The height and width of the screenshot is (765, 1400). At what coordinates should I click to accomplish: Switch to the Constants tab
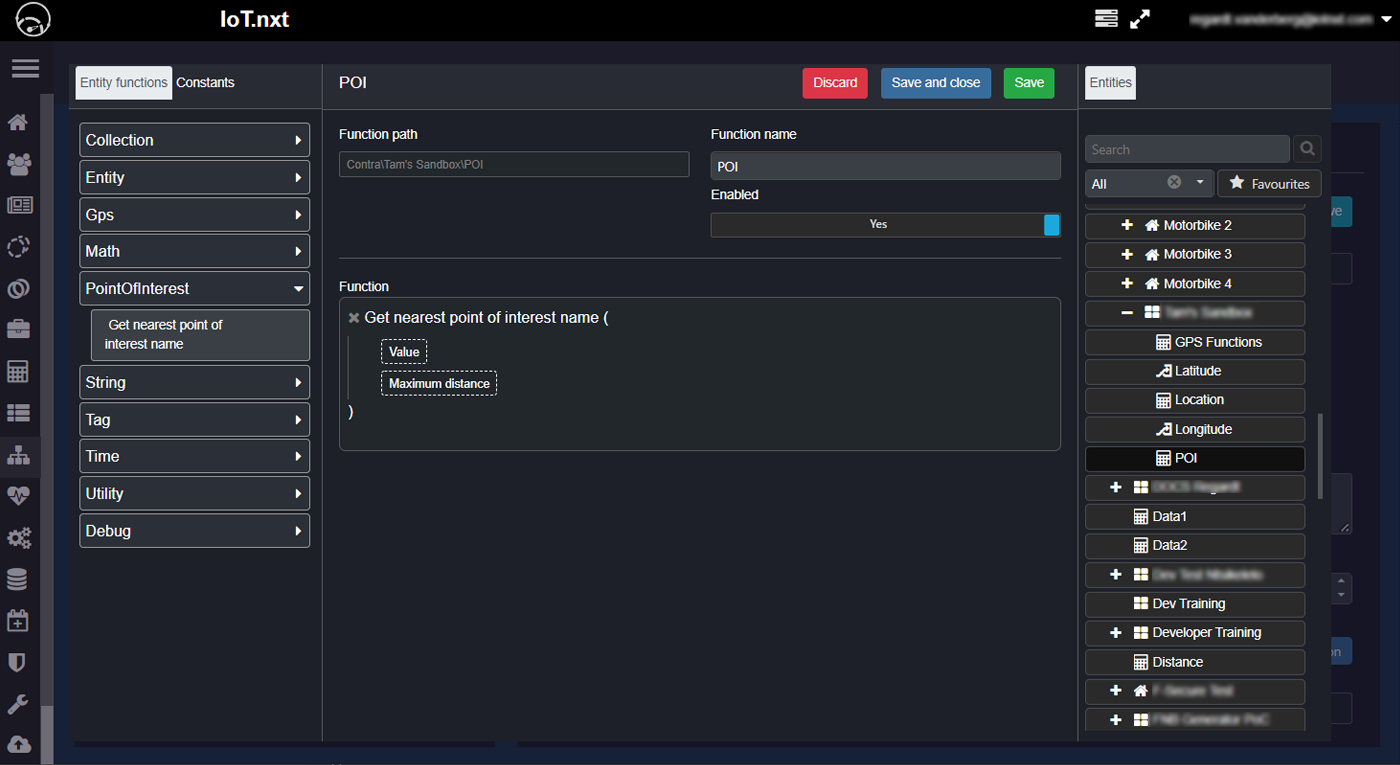click(x=205, y=83)
